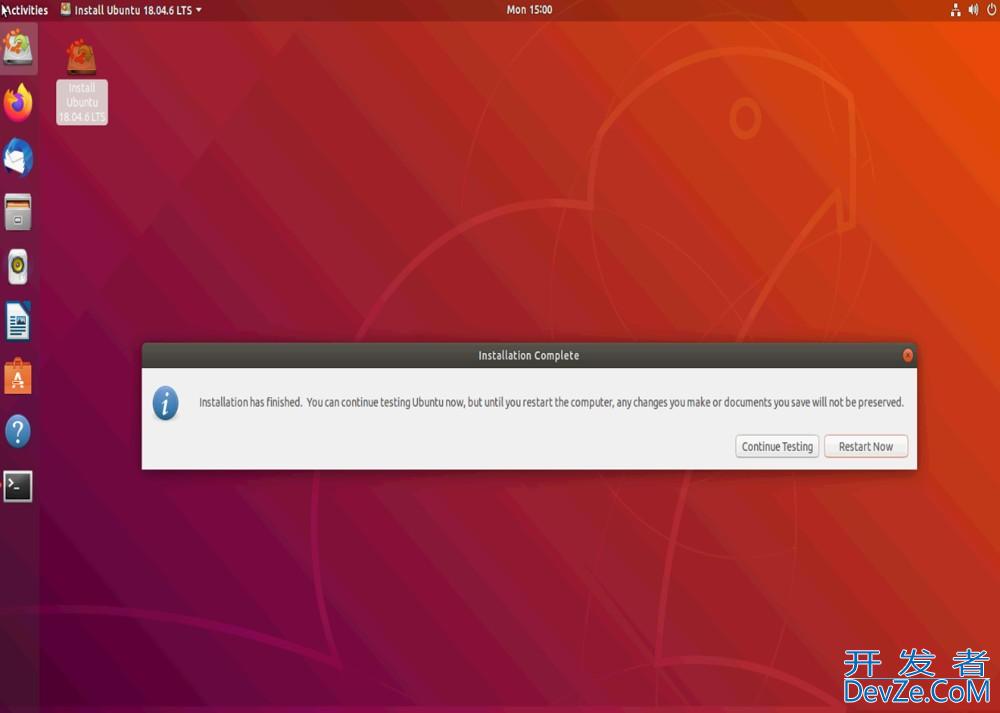Open Thunderbird Mail from the dock
Viewport: 1000px width, 713px height.
coord(18,158)
